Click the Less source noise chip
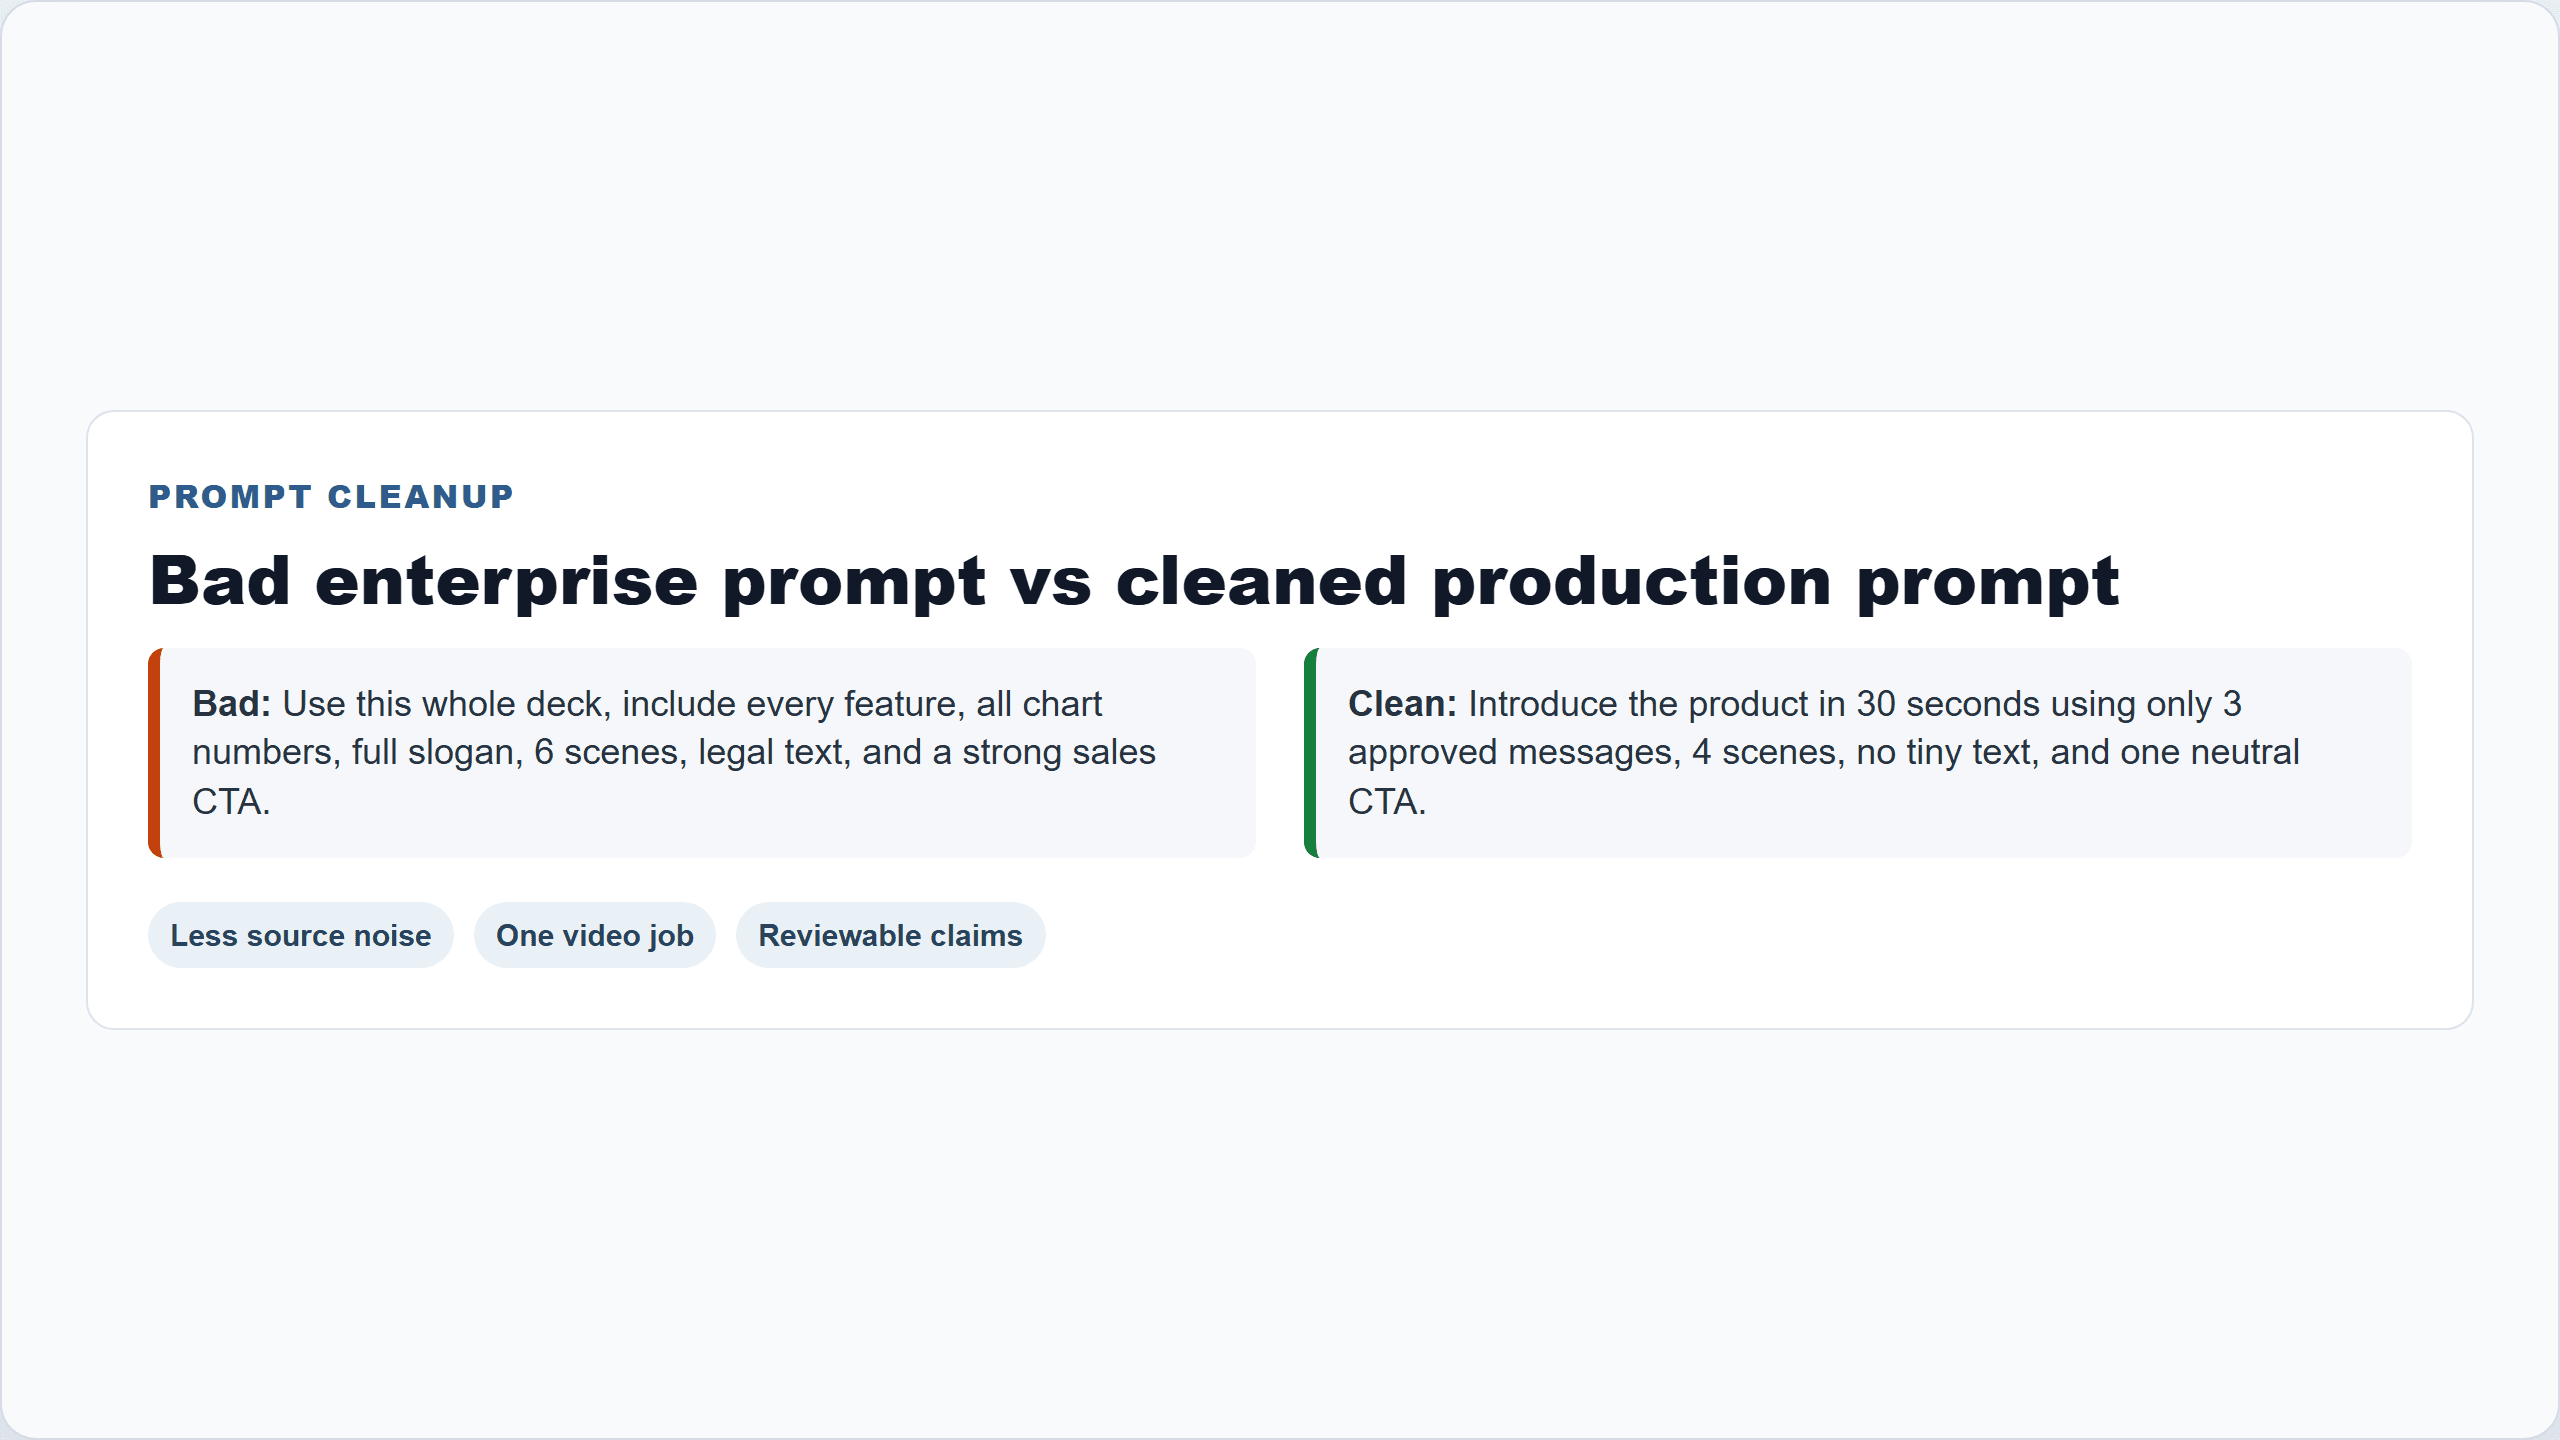 pyautogui.click(x=301, y=935)
